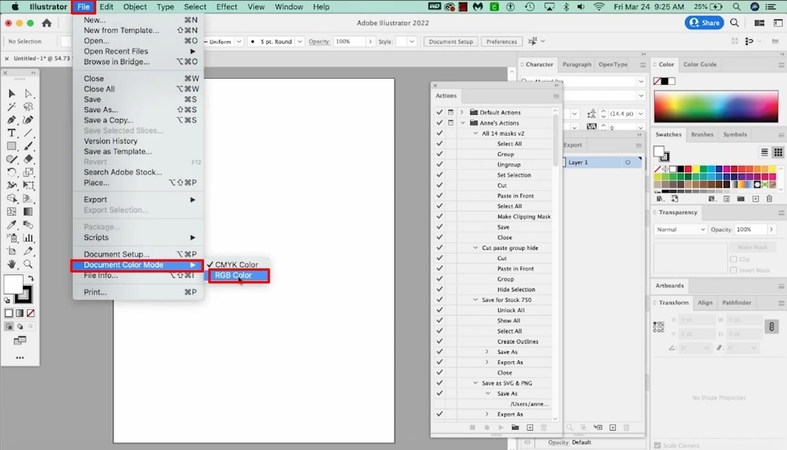Choose the Gradient tool
787x450 pixels.
click(x=28, y=212)
